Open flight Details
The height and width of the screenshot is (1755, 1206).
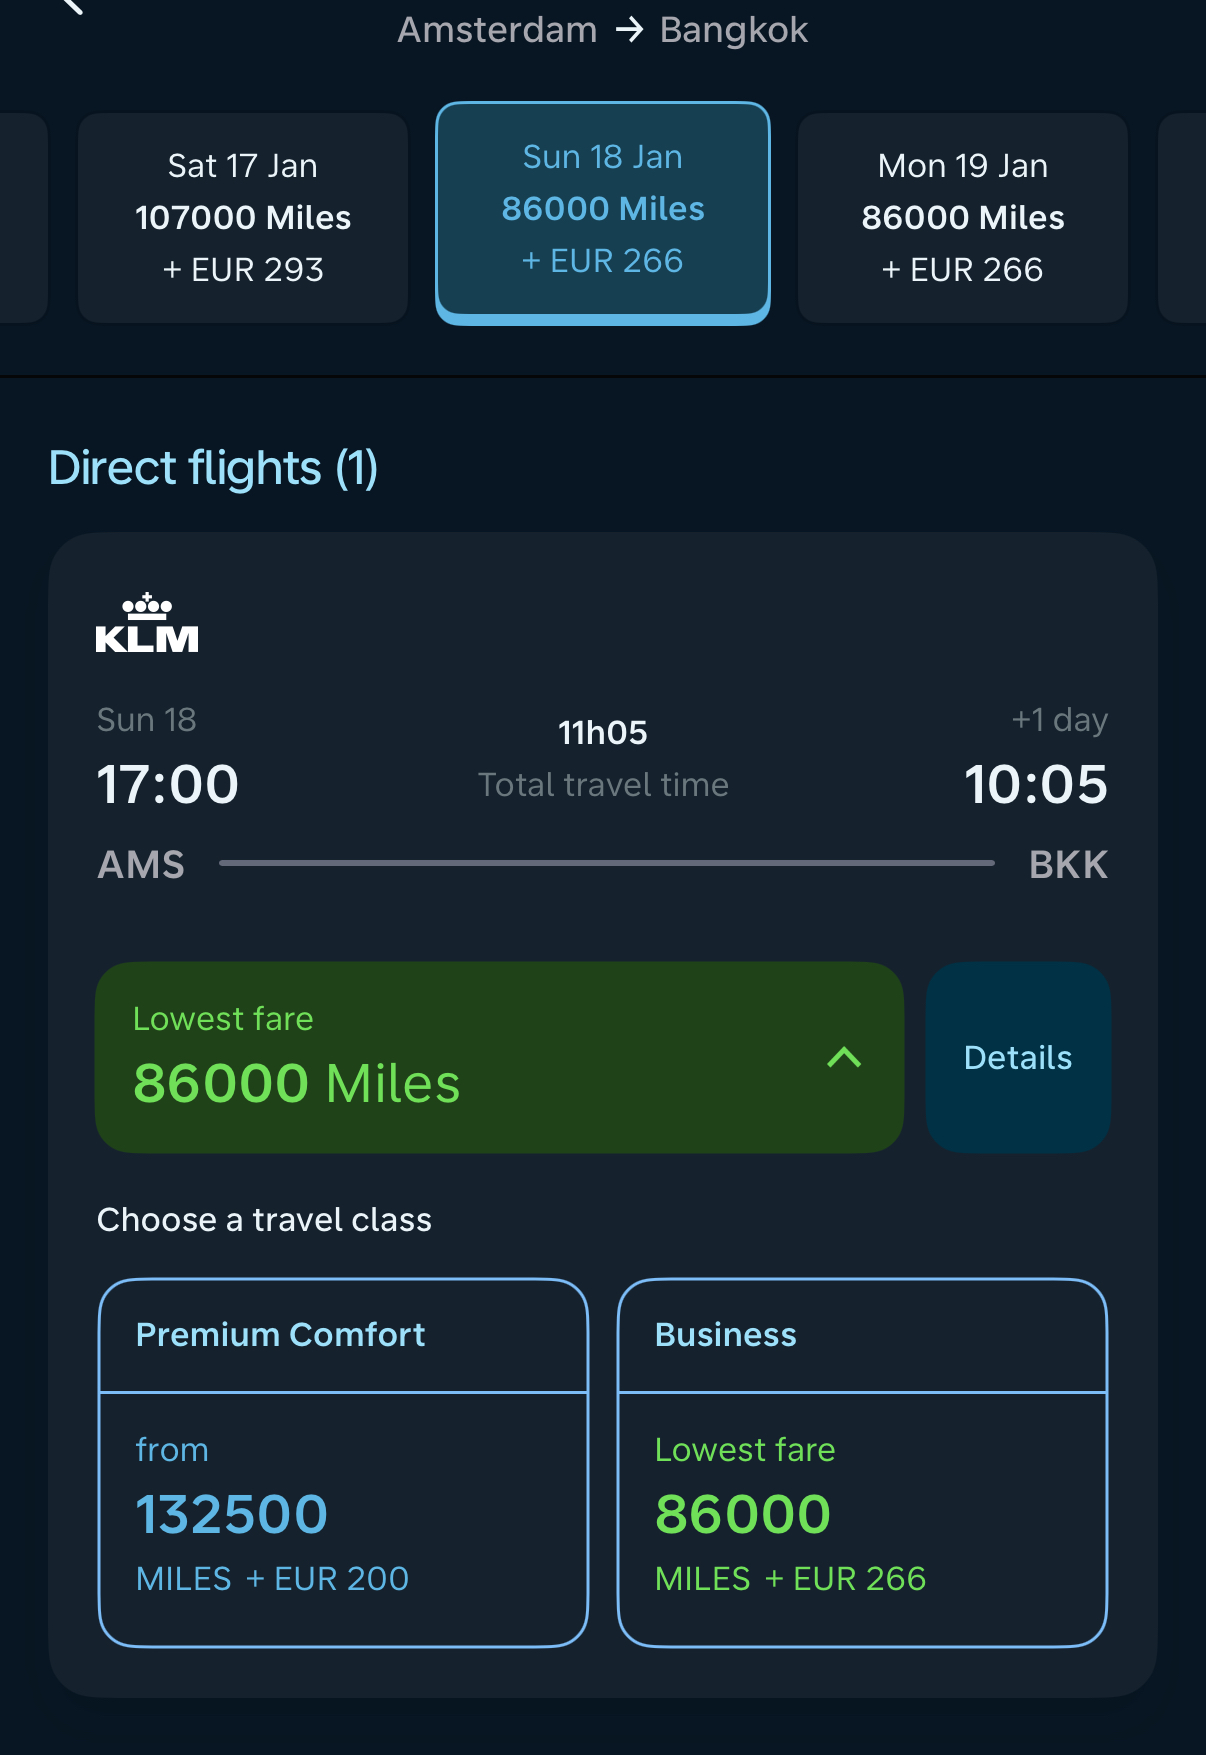pos(1017,1057)
